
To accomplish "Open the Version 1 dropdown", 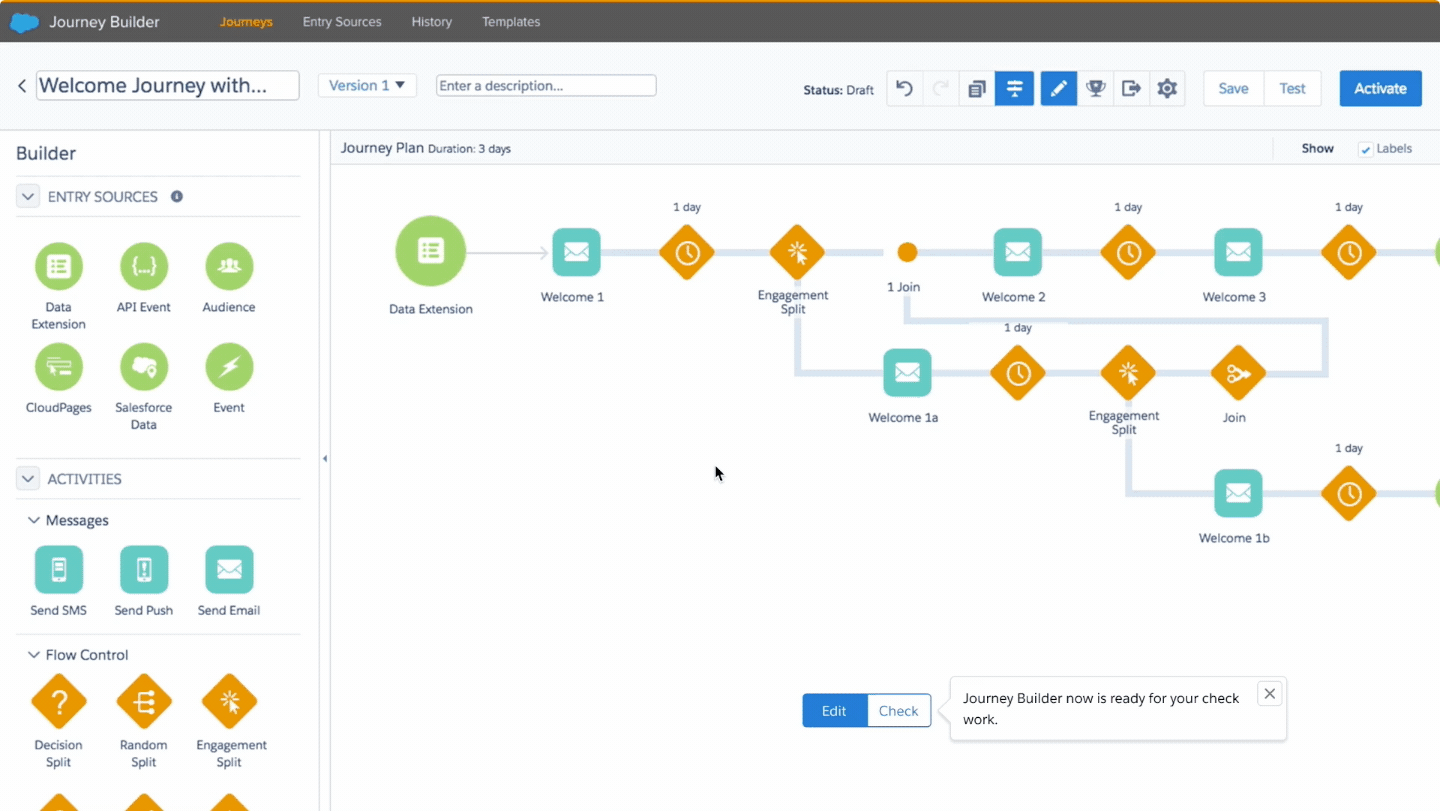I will point(367,86).
